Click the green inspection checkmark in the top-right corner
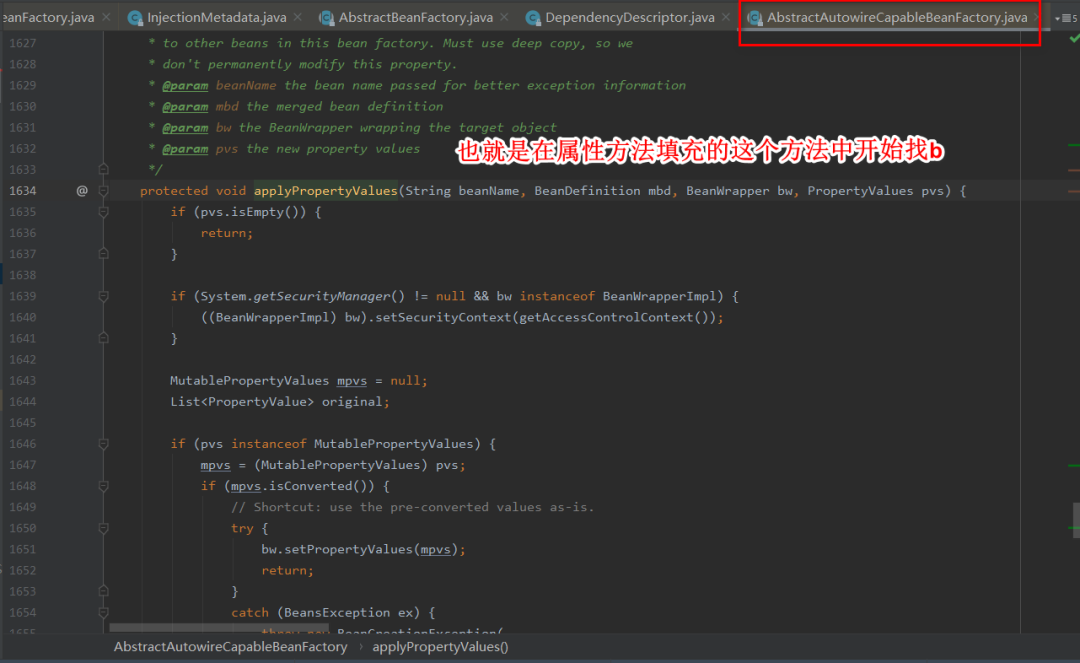Screen dimensions: 1080x663 pyautogui.click(x=1073, y=40)
